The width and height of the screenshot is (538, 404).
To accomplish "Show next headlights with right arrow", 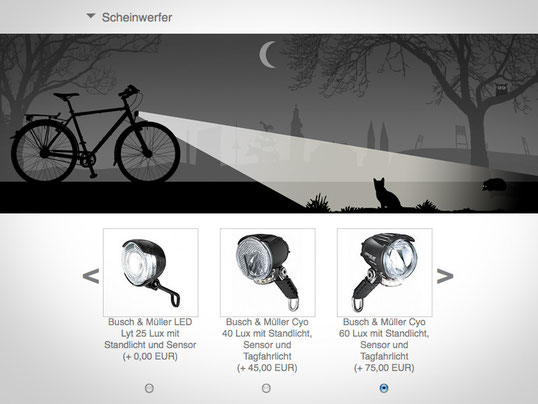I will [x=445, y=276].
